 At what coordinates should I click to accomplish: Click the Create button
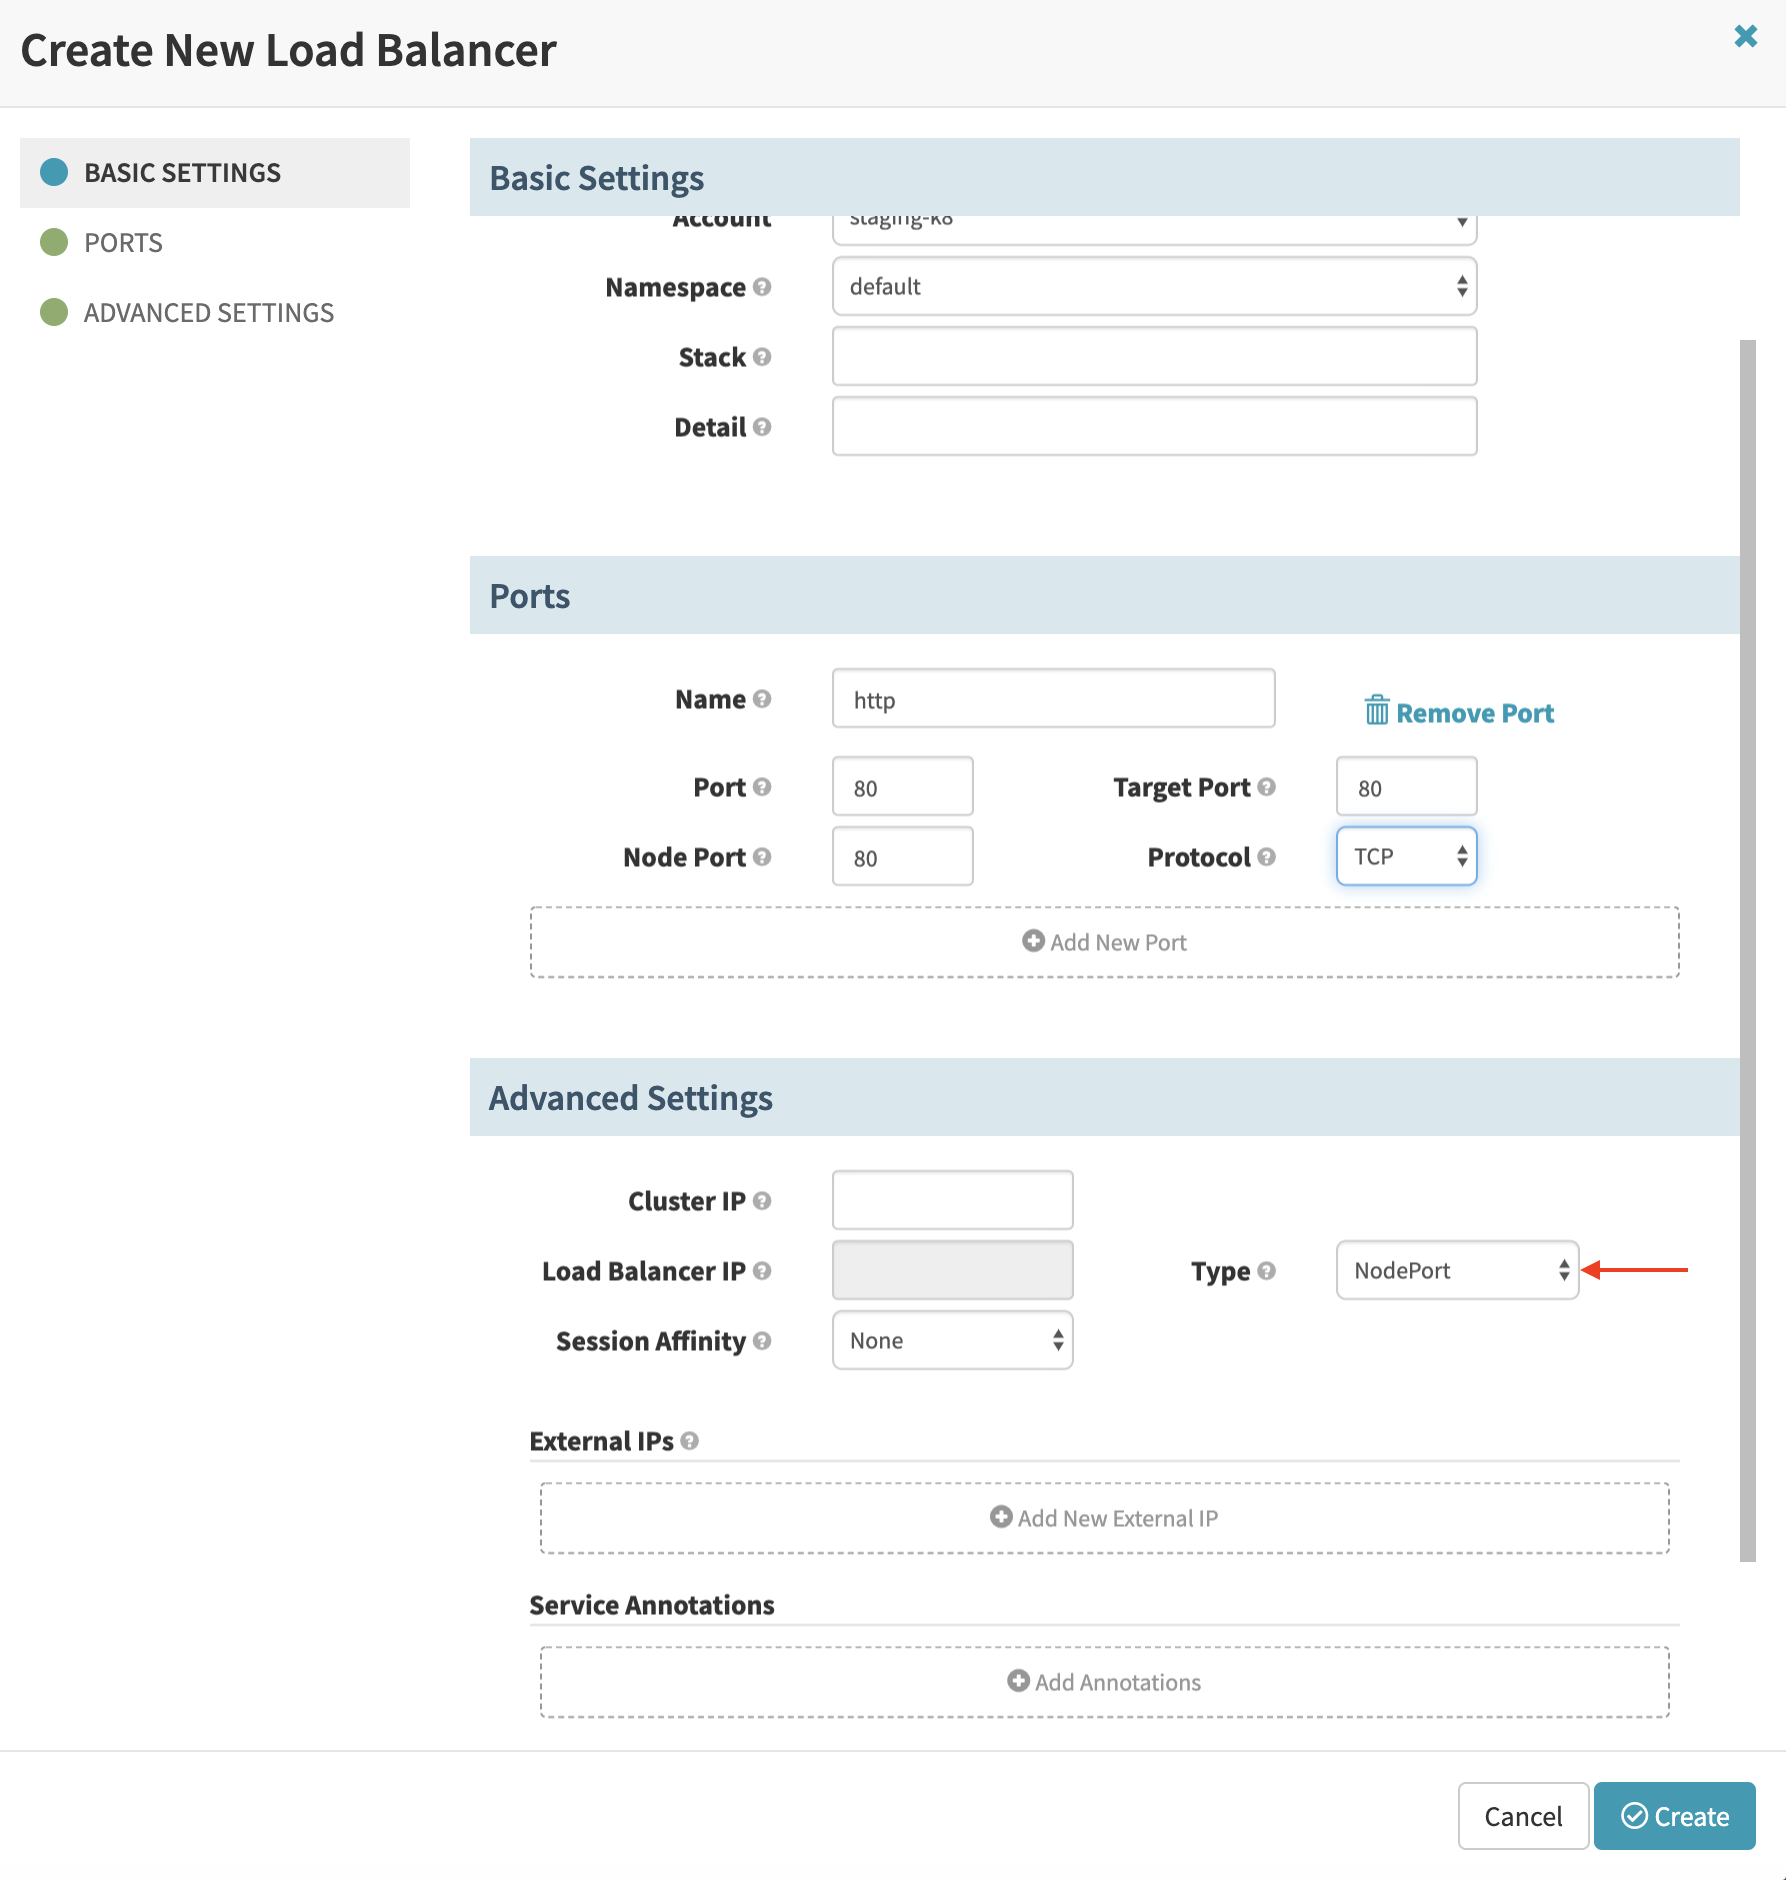1674,1816
